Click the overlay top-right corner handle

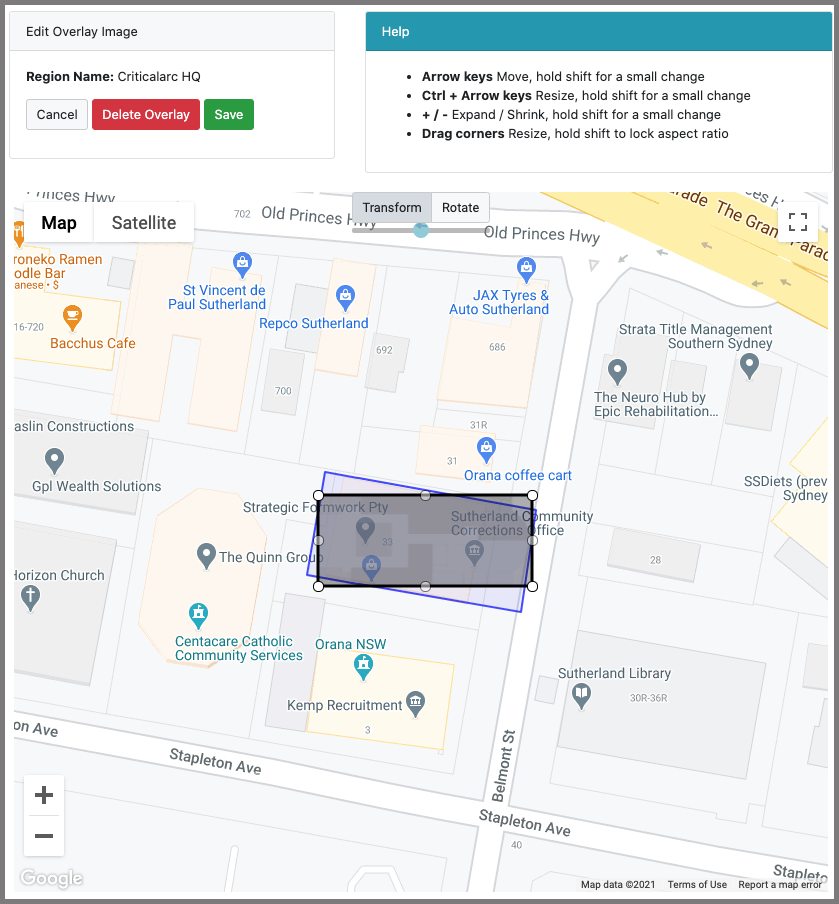click(x=532, y=495)
